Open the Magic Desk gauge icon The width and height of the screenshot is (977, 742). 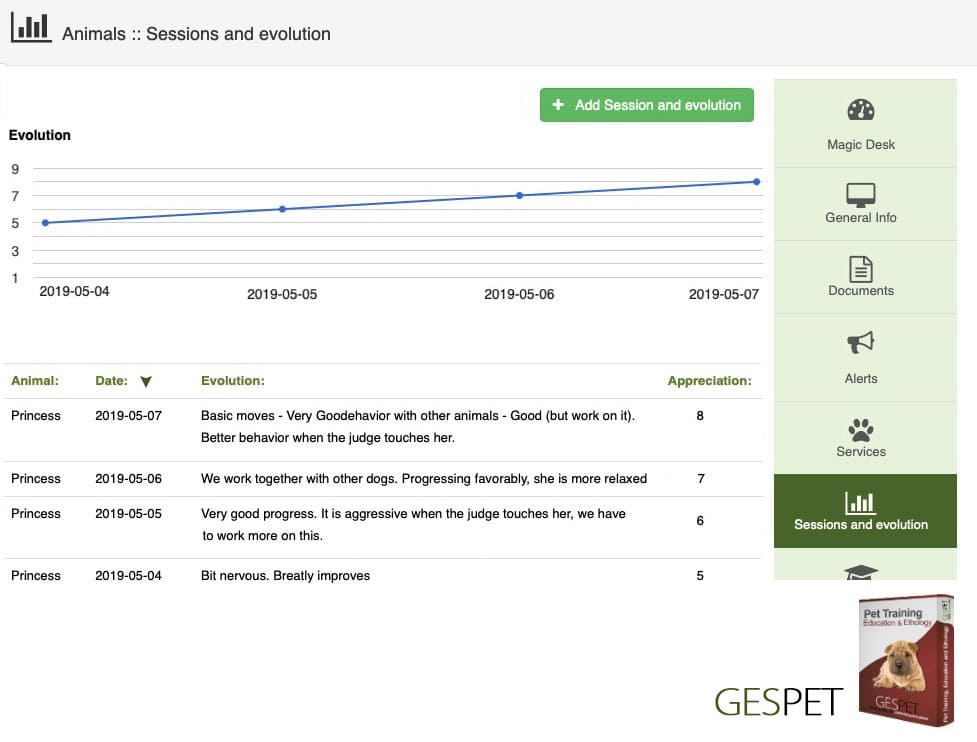(x=860, y=110)
